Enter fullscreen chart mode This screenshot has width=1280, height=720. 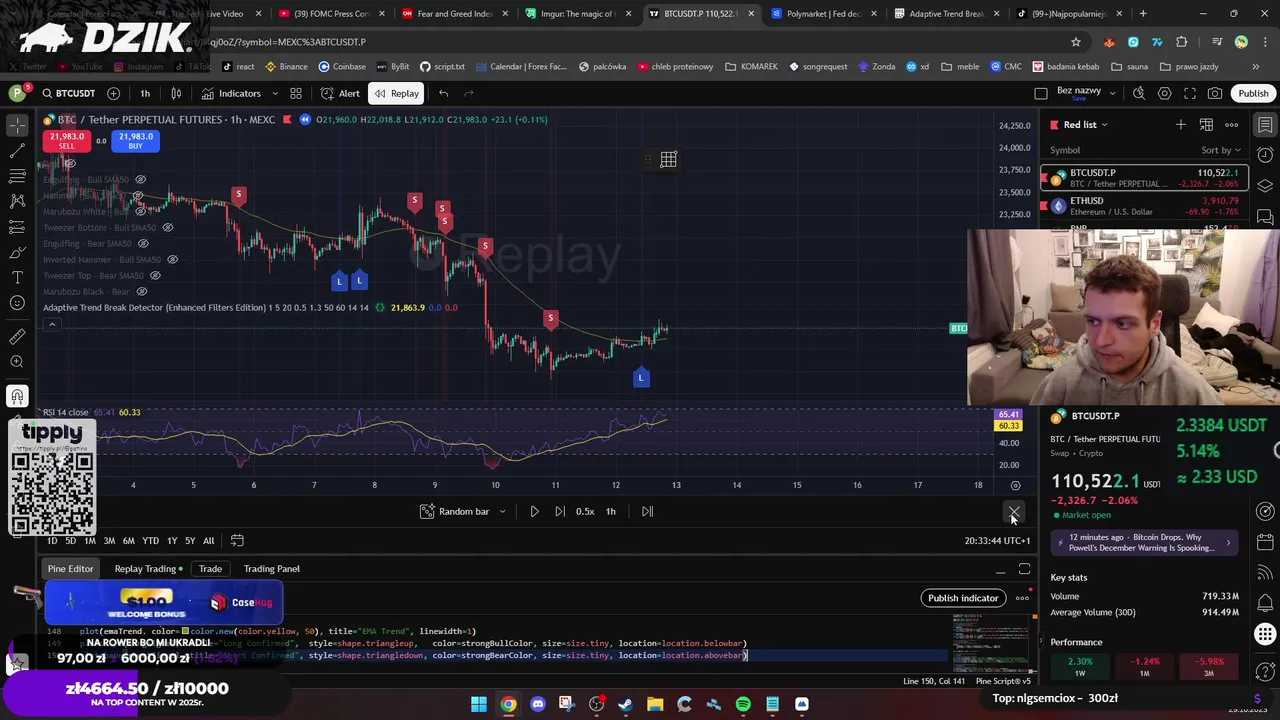(1190, 93)
